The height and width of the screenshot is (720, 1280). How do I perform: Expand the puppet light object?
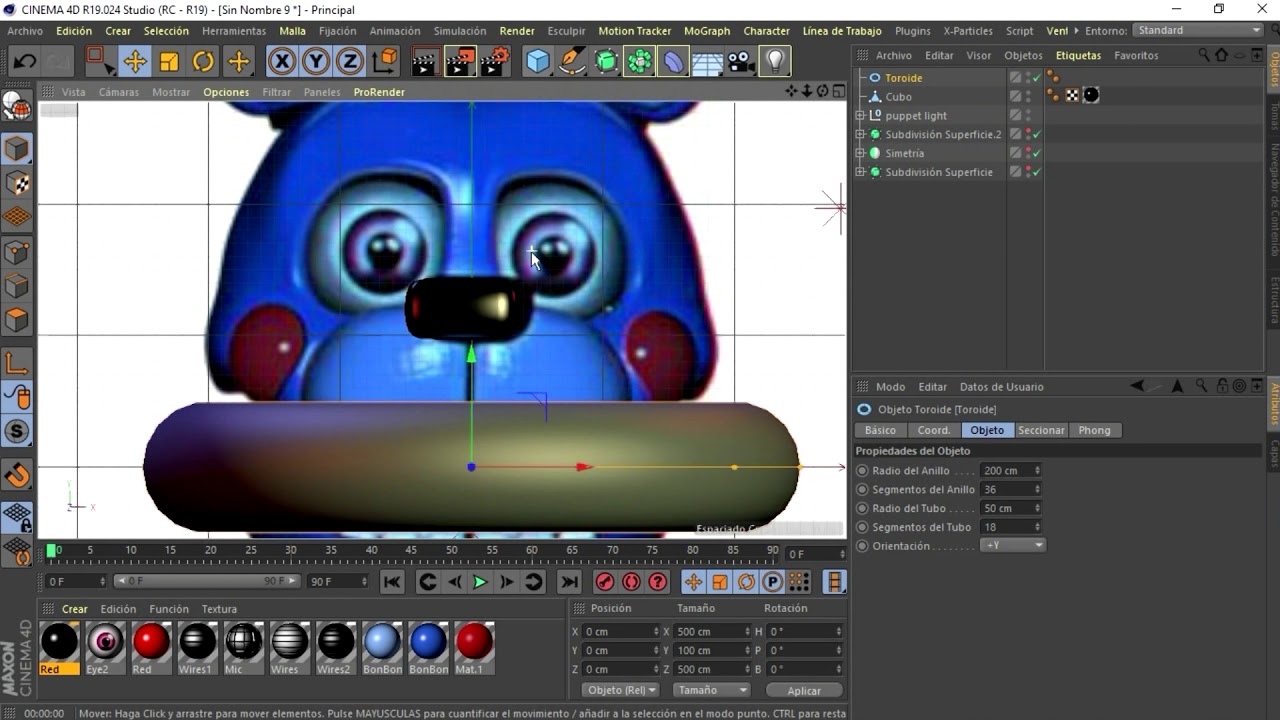tap(860, 116)
